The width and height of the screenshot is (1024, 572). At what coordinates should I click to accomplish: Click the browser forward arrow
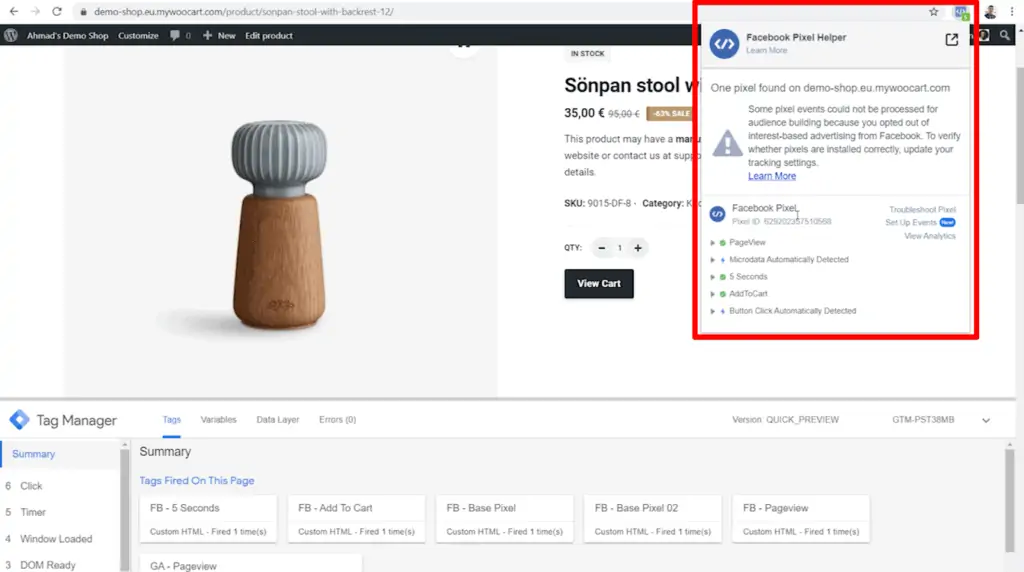pos(35,11)
